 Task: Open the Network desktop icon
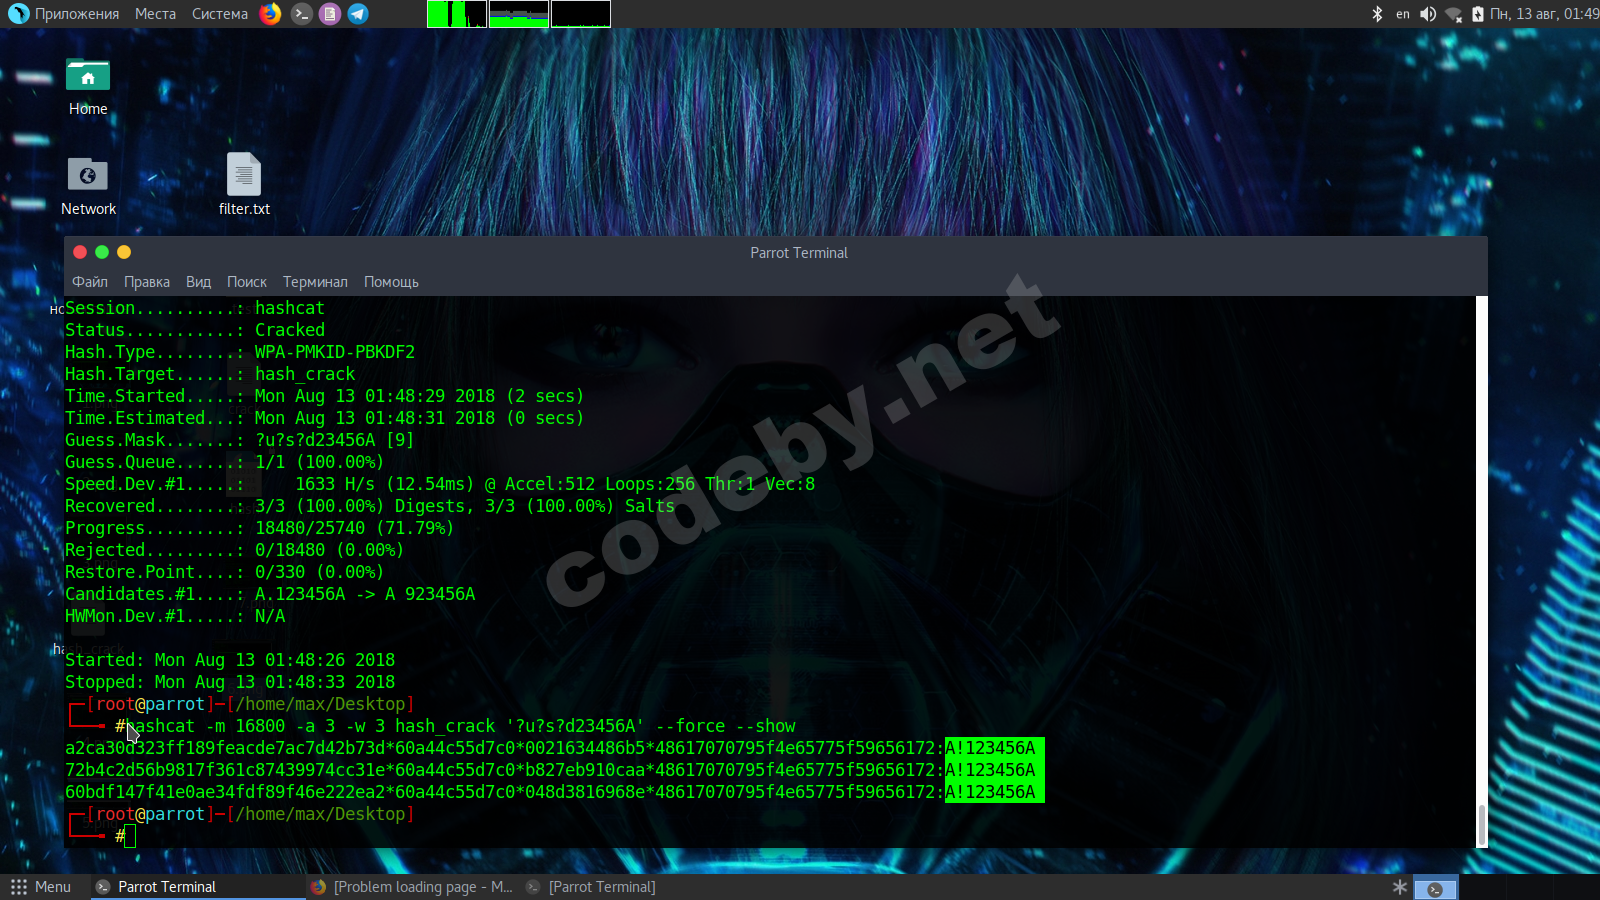[x=88, y=187]
